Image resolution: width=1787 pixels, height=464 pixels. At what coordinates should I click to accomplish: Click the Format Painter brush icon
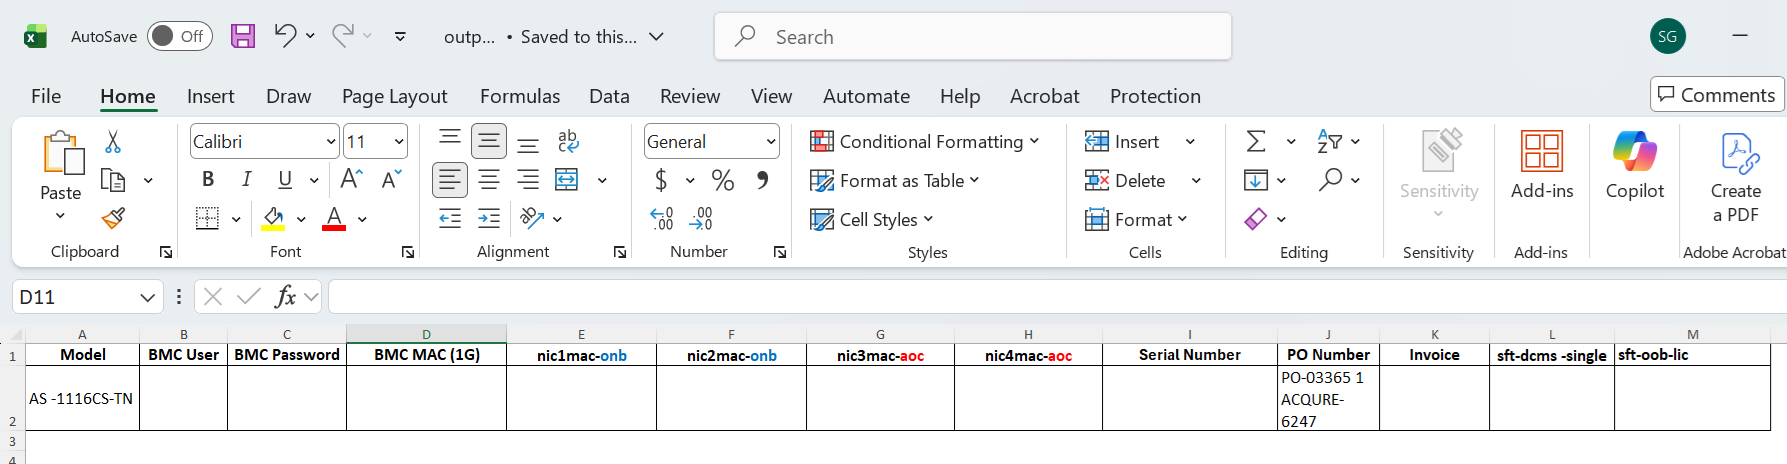[x=113, y=218]
